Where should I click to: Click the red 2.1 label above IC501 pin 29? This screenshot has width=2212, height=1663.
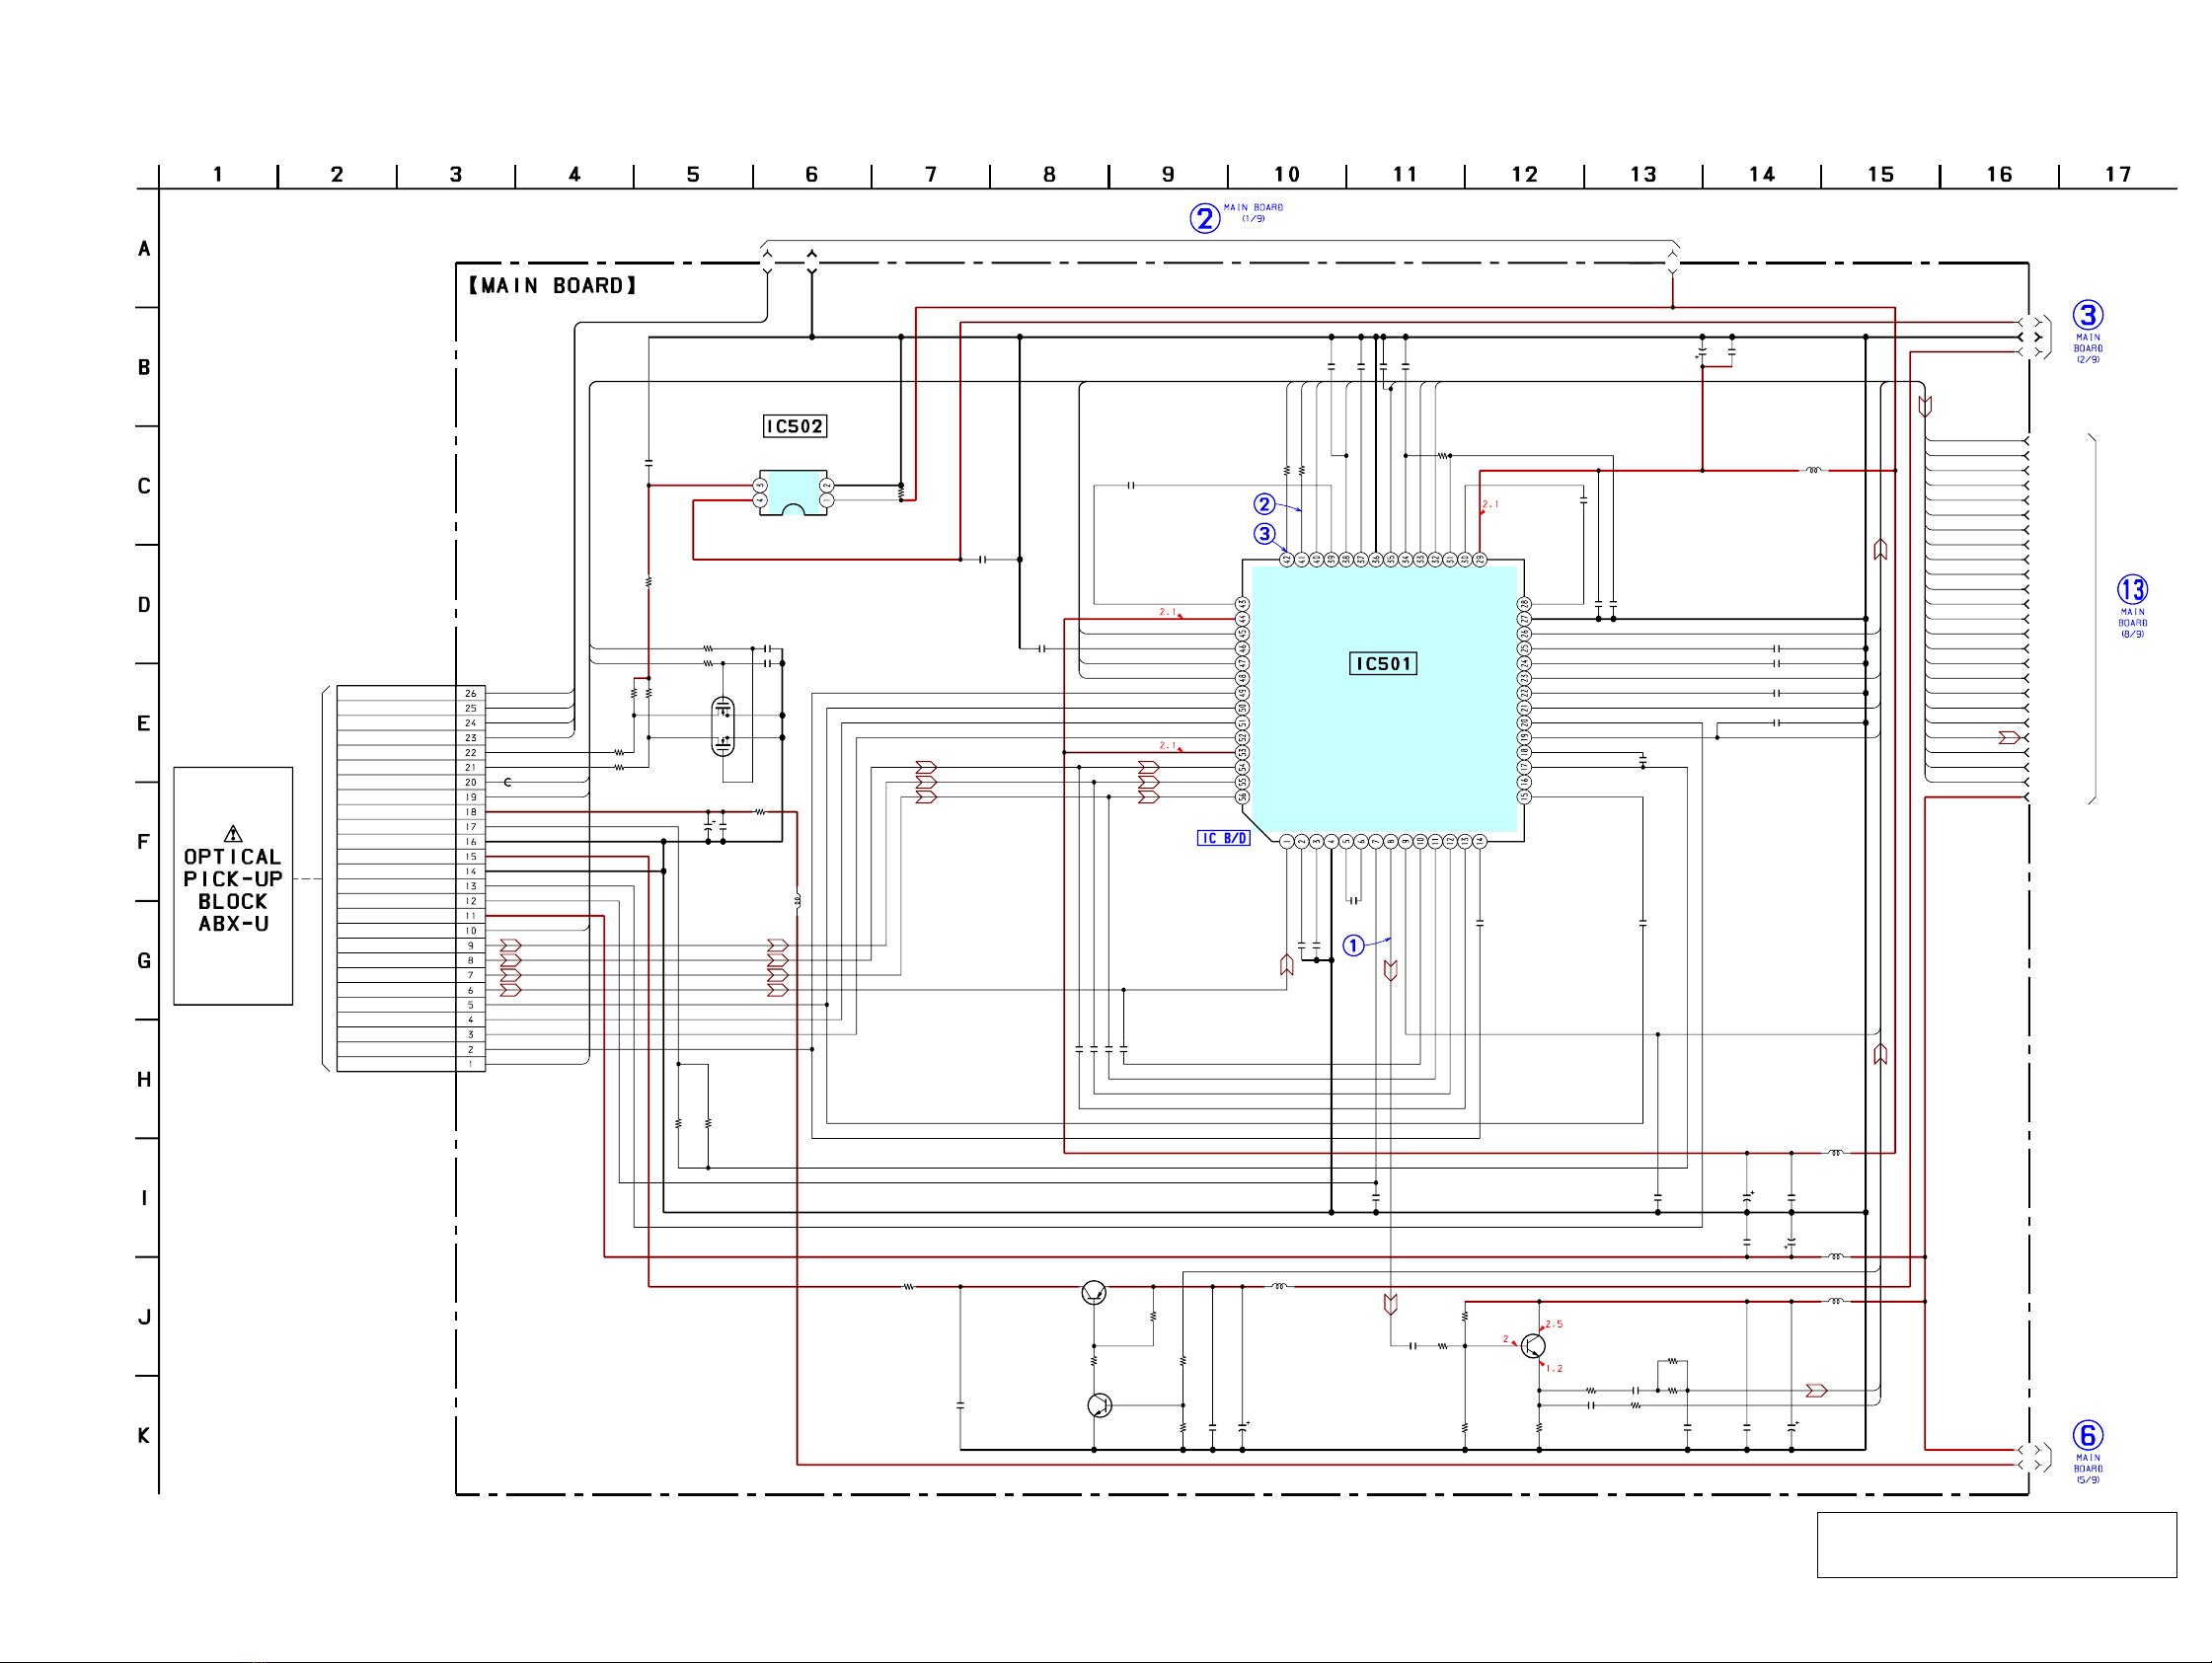1490,504
